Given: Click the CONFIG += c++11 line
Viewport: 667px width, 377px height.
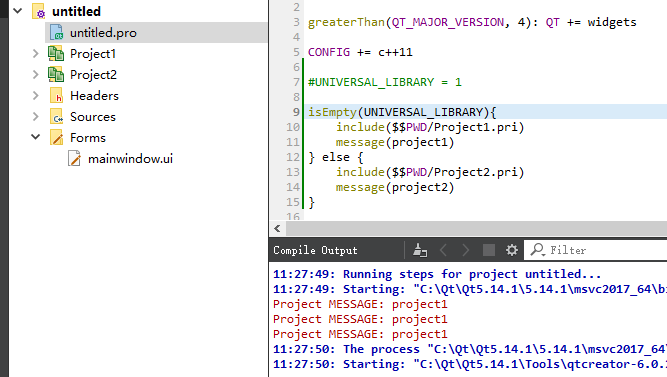Looking at the screenshot, I should (360, 52).
